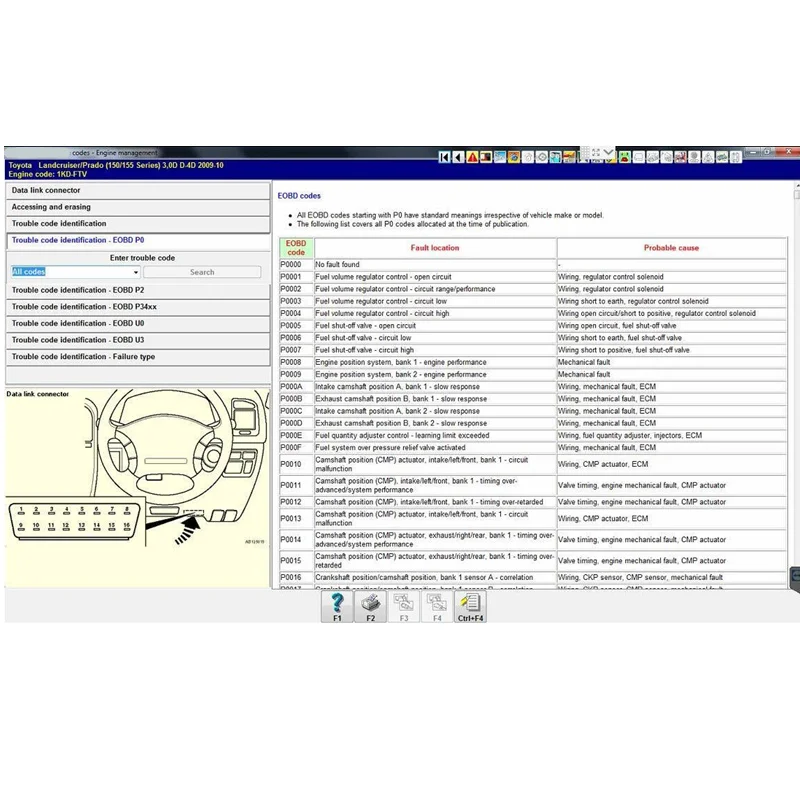Click 'Wiring, CKP sensor, CMP sensor, mechanical fault'

coord(671,578)
